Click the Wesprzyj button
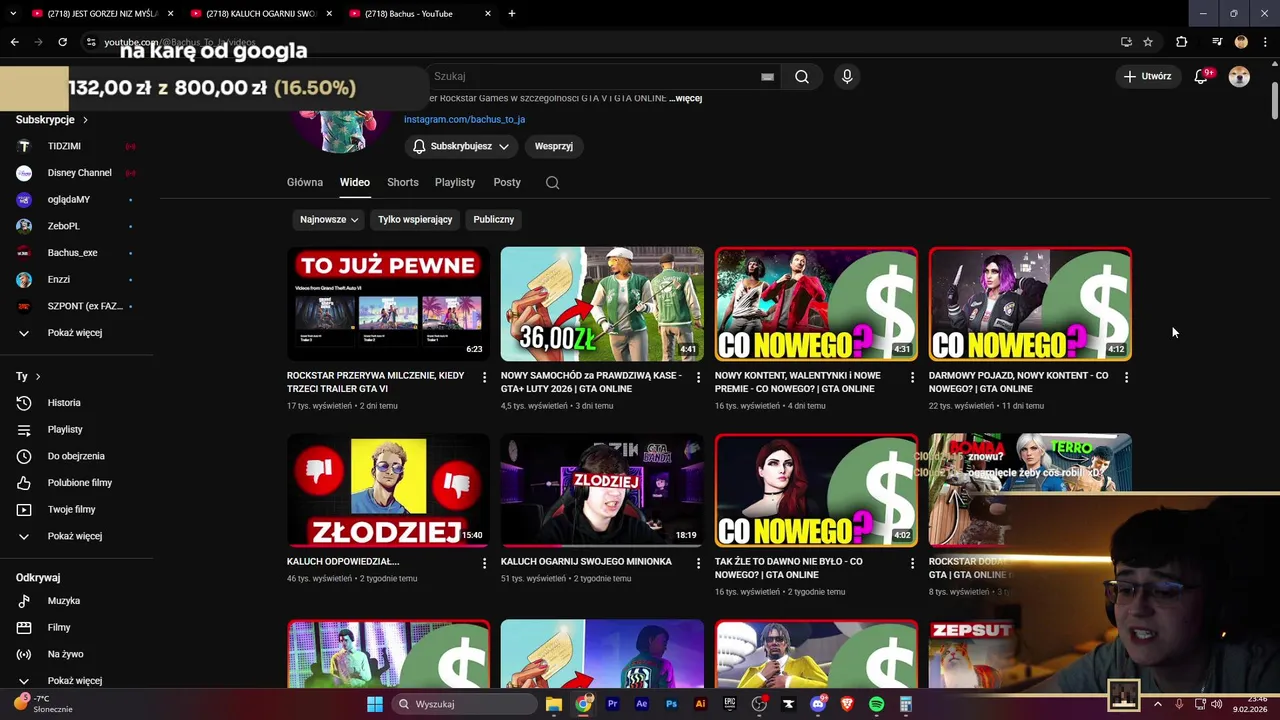Image resolution: width=1280 pixels, height=720 pixels. 554,146
